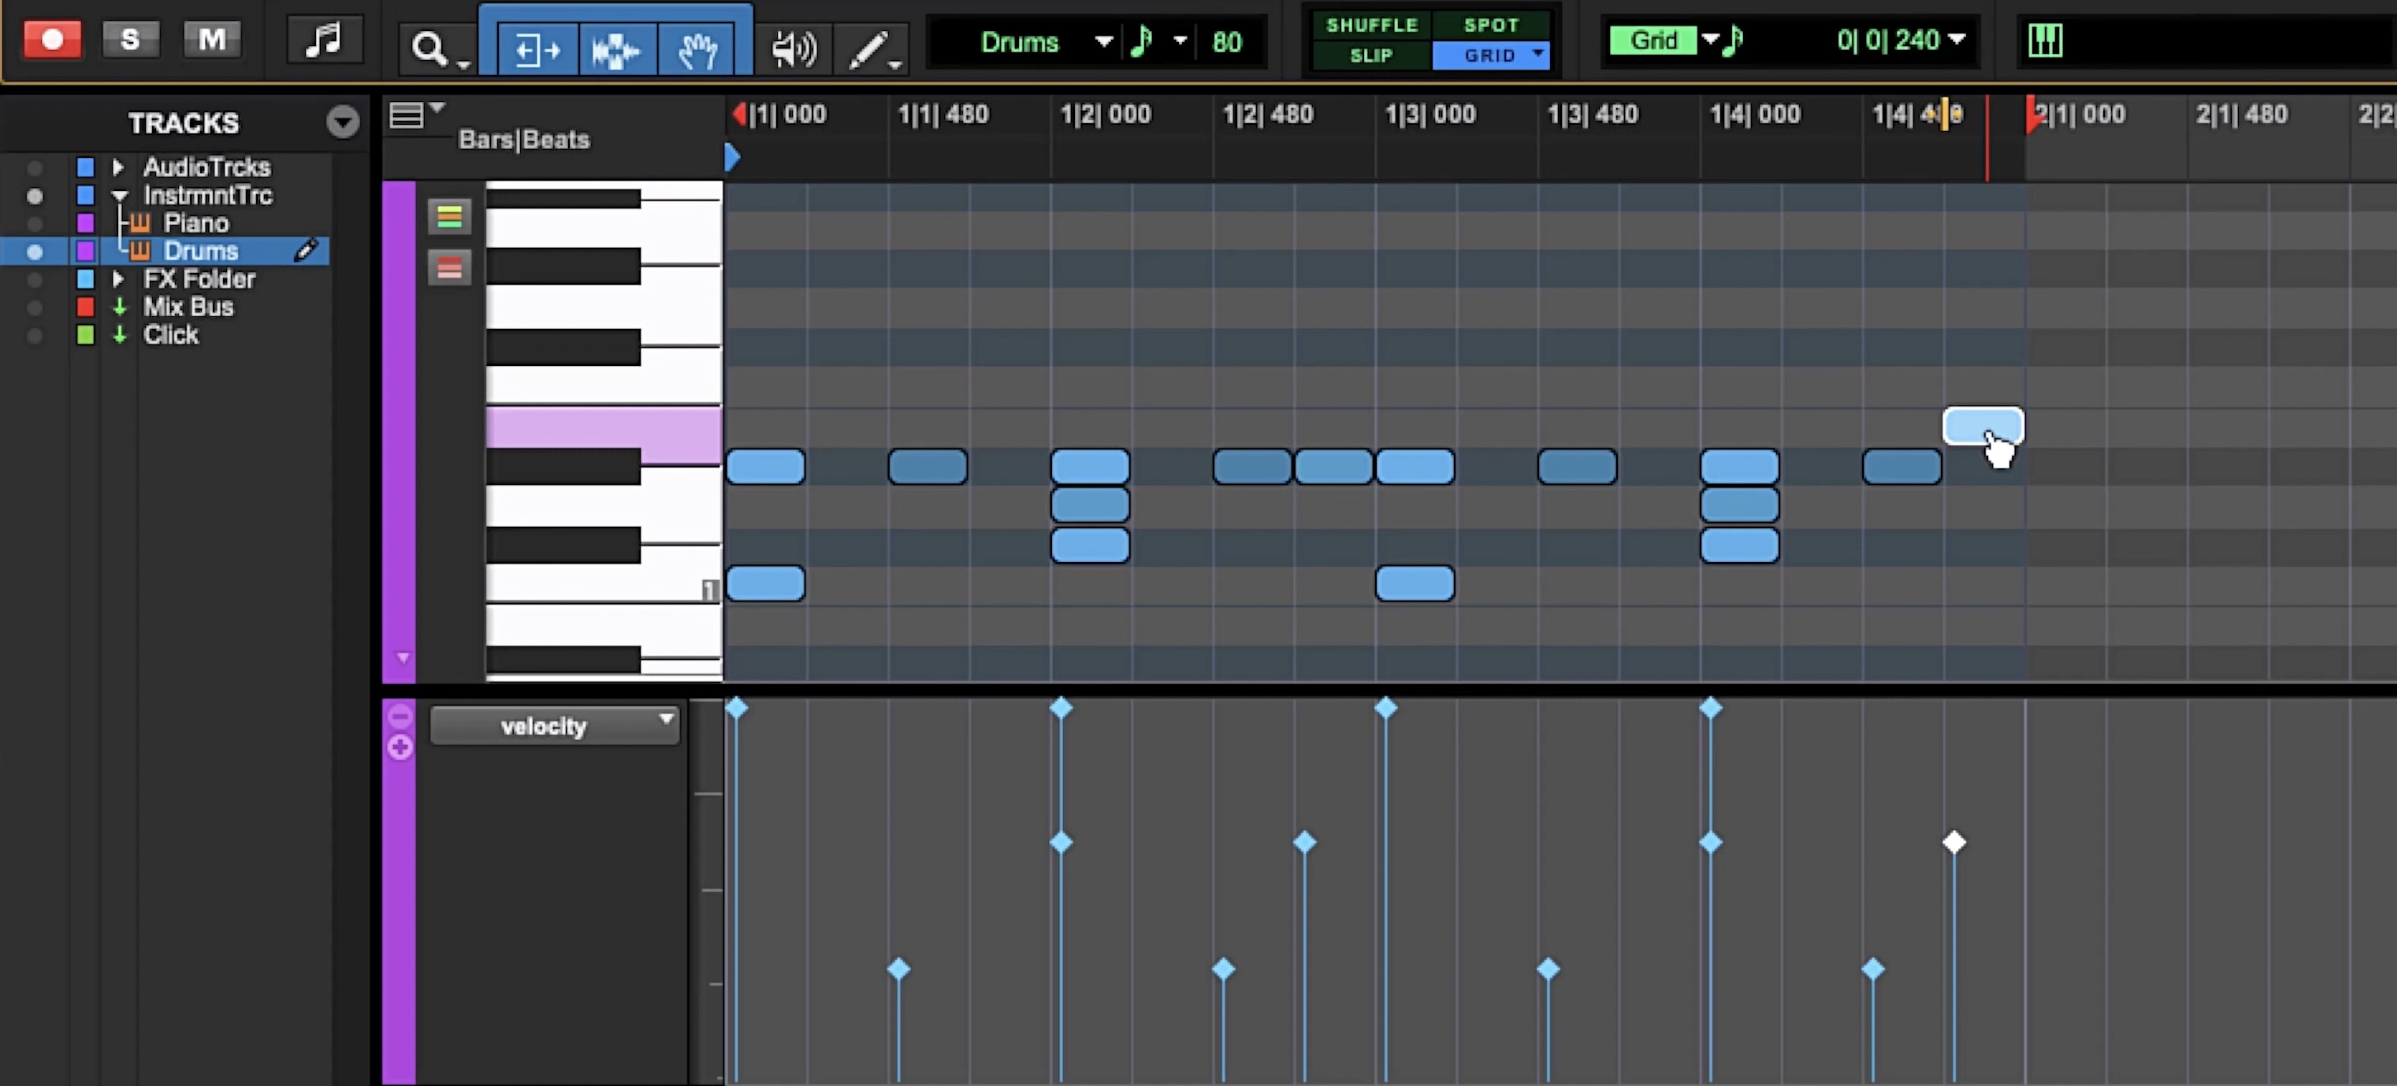Select the Zoomer tool

(x=429, y=48)
